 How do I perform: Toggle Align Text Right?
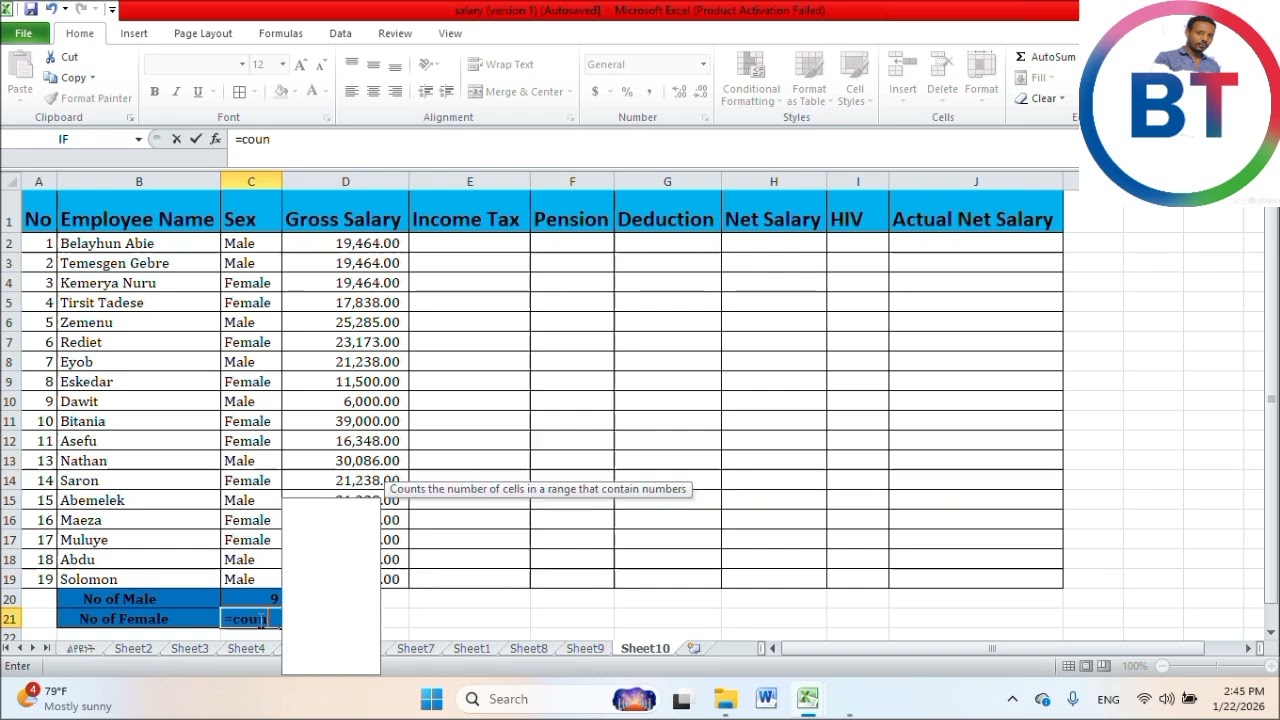(x=395, y=92)
